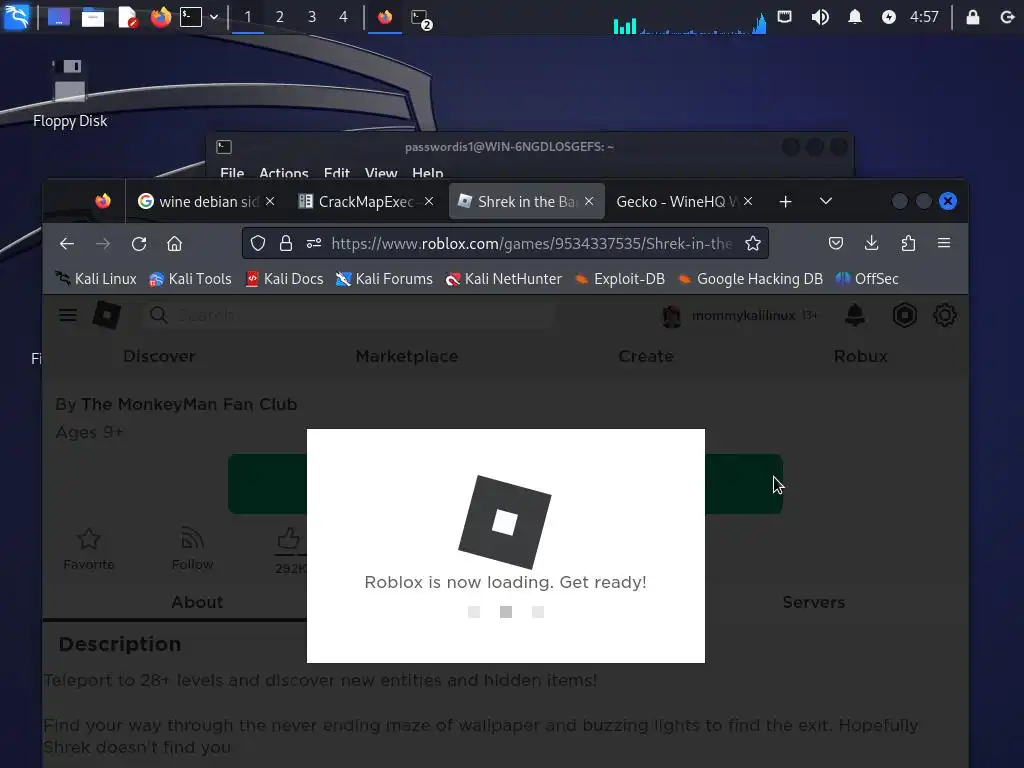The width and height of the screenshot is (1024, 768).
Task: Click the lock screen icon
Action: tap(972, 17)
